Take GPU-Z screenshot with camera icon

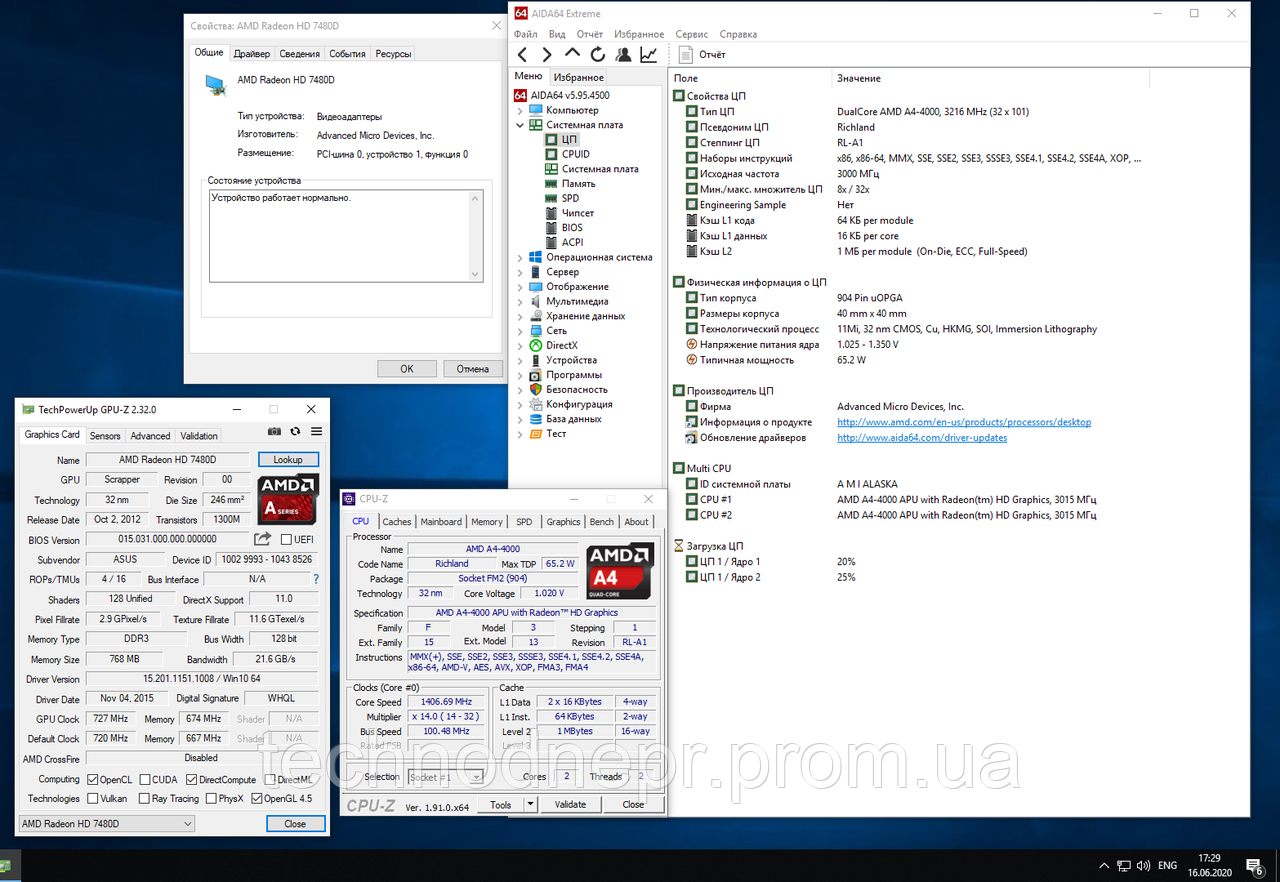(x=274, y=432)
